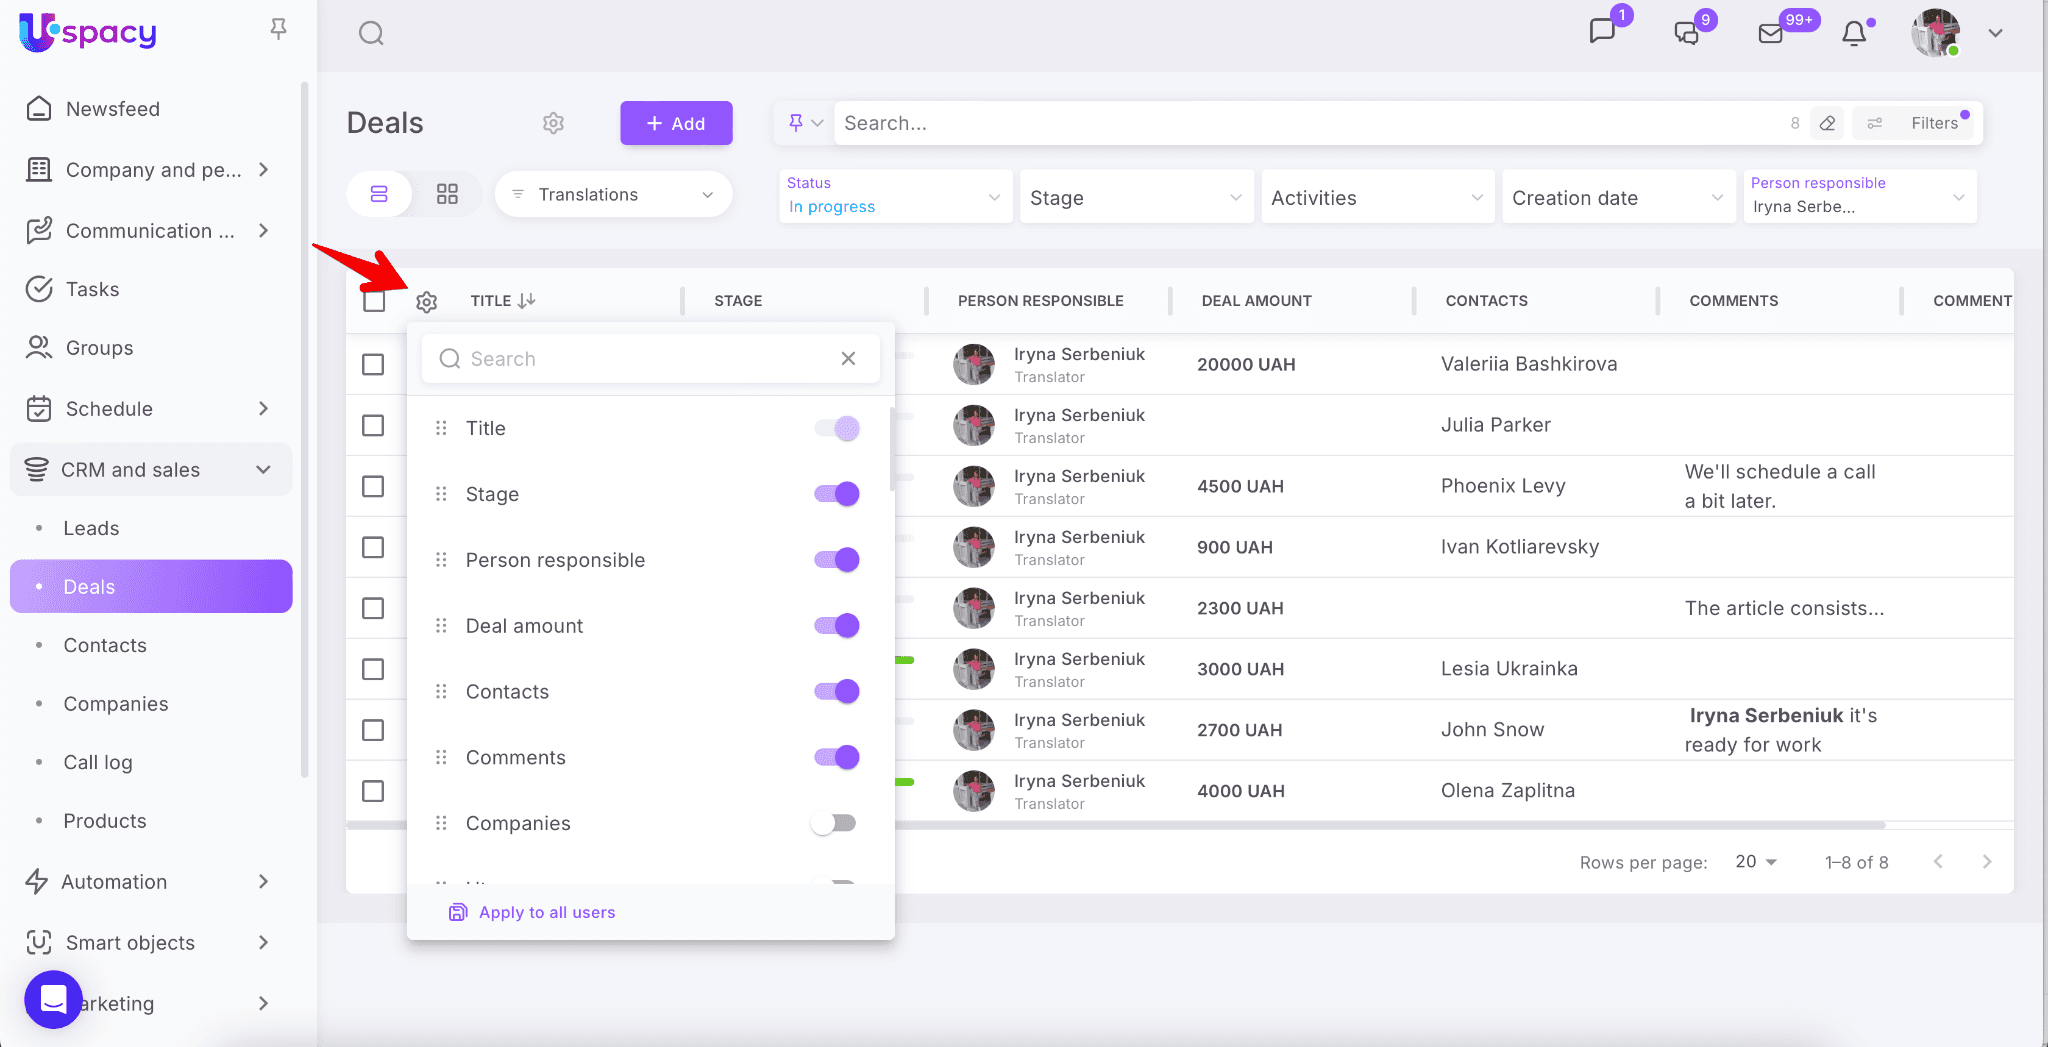Open the notifications bell icon
2048x1047 pixels.
[x=1854, y=34]
